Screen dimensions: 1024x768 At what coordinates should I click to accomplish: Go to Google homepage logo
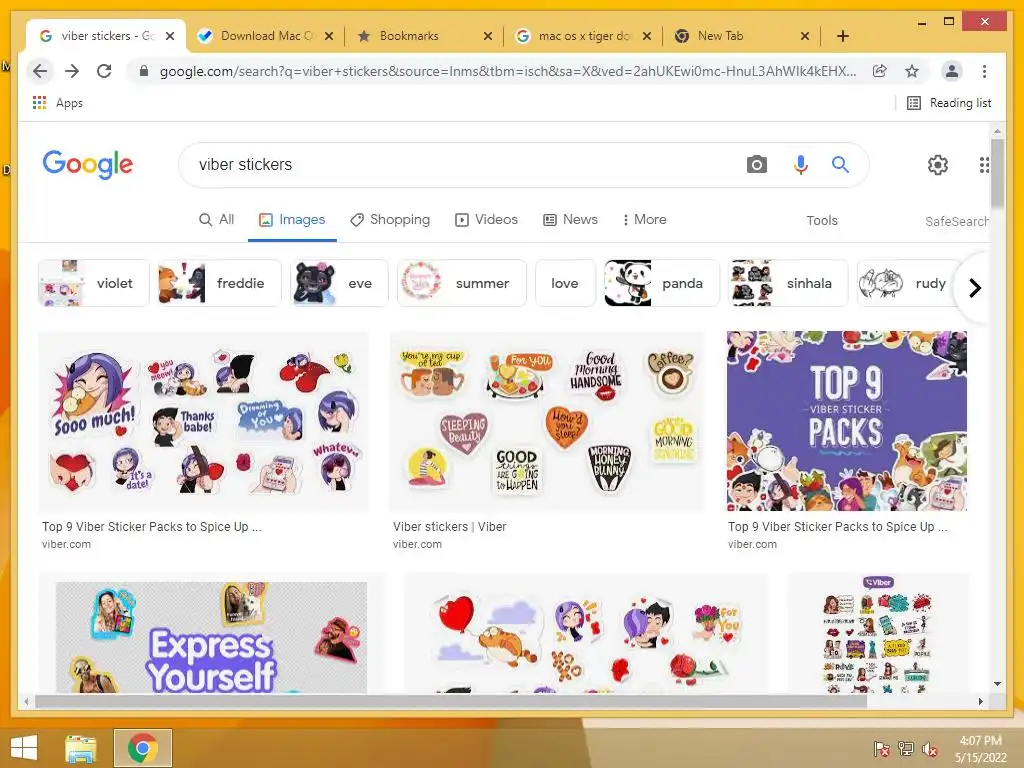(x=88, y=164)
